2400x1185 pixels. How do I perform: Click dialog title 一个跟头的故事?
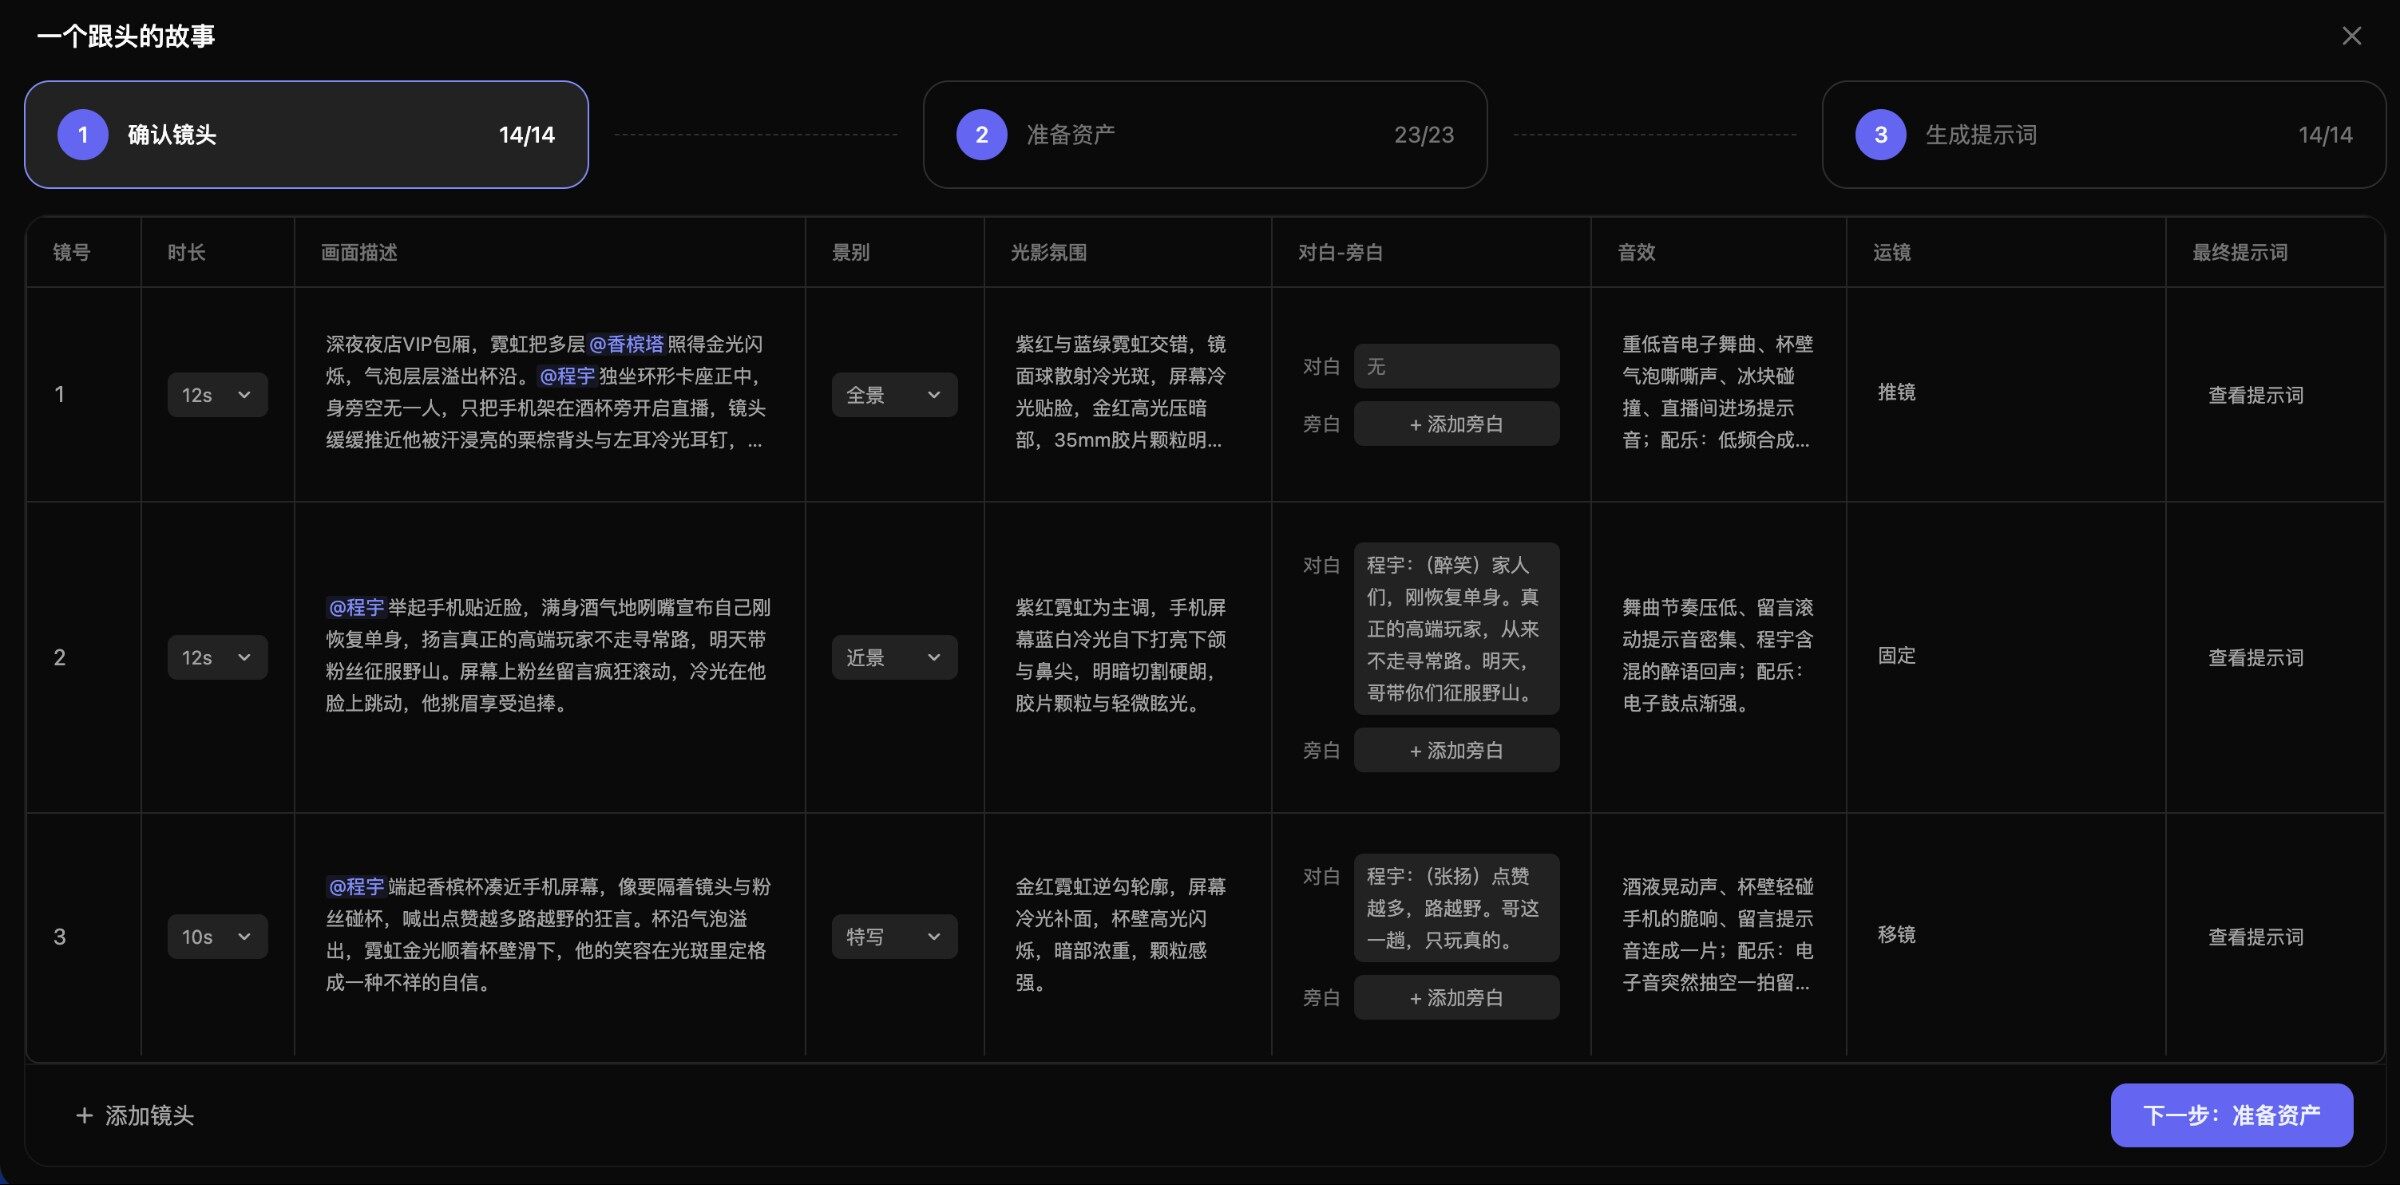126,36
